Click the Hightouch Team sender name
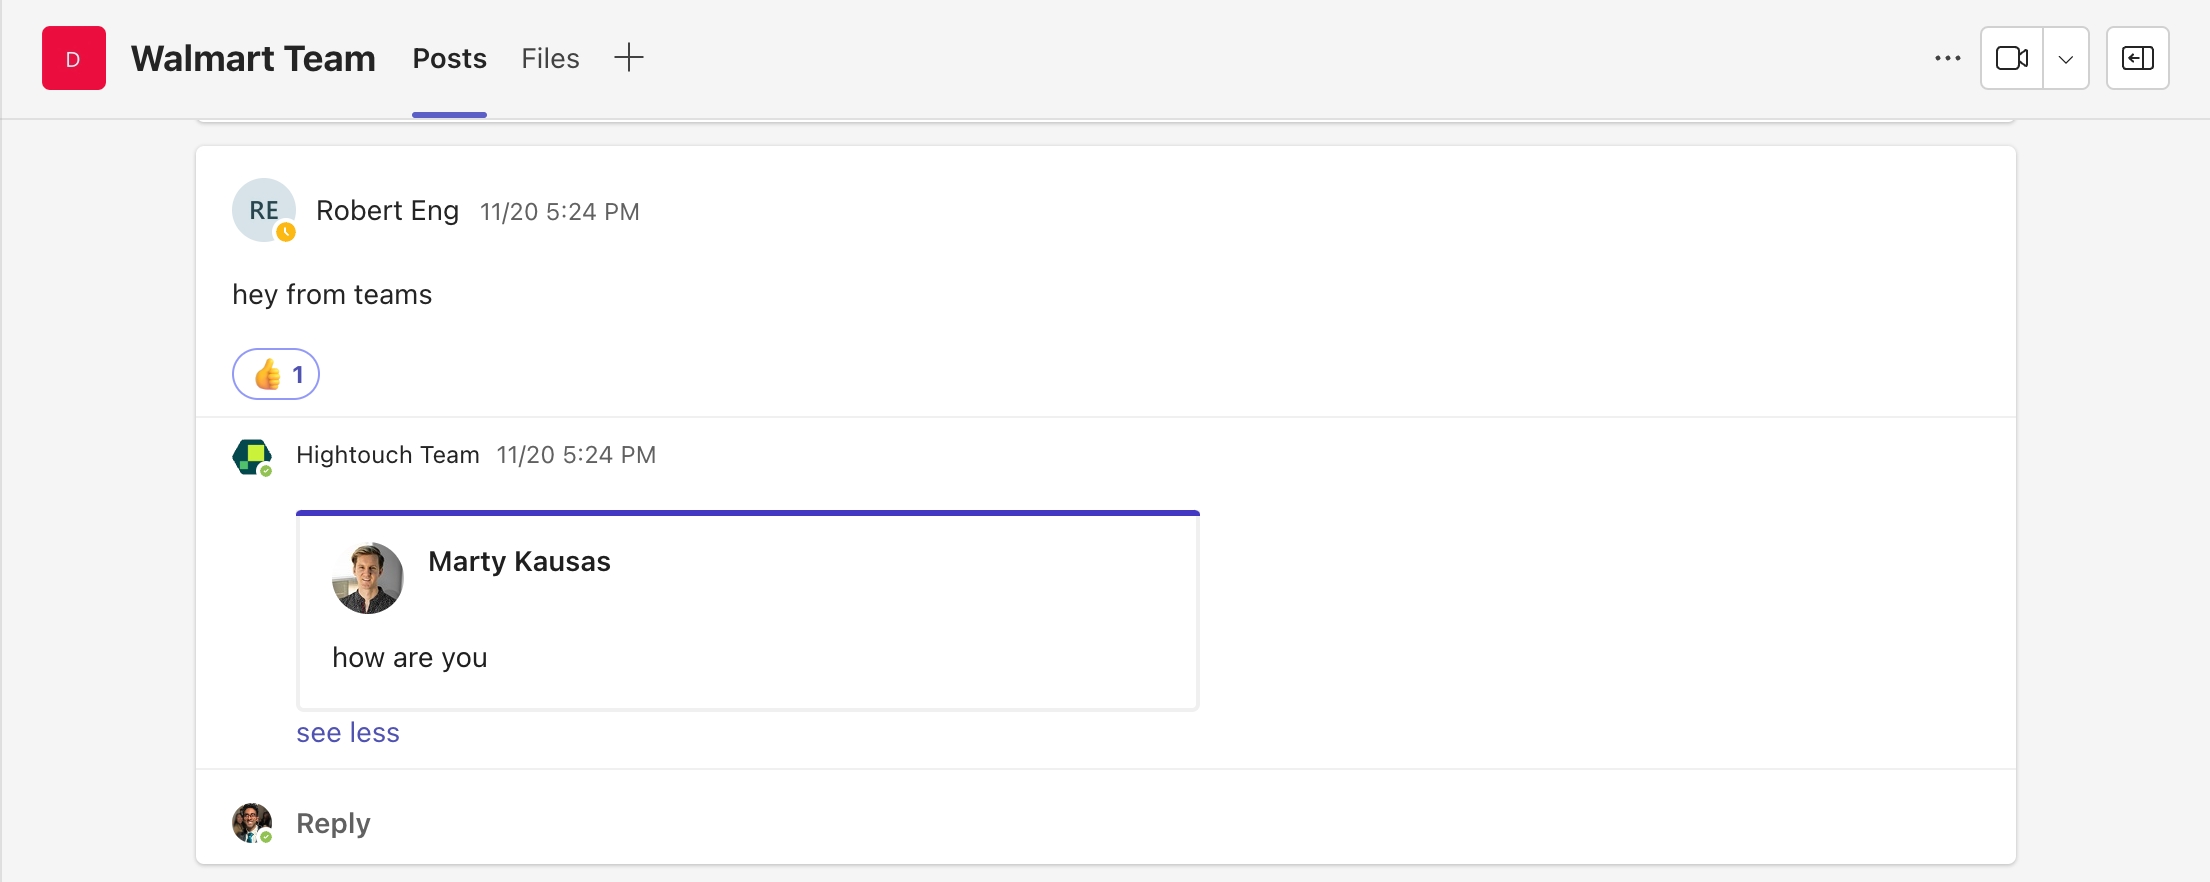 click(x=388, y=455)
